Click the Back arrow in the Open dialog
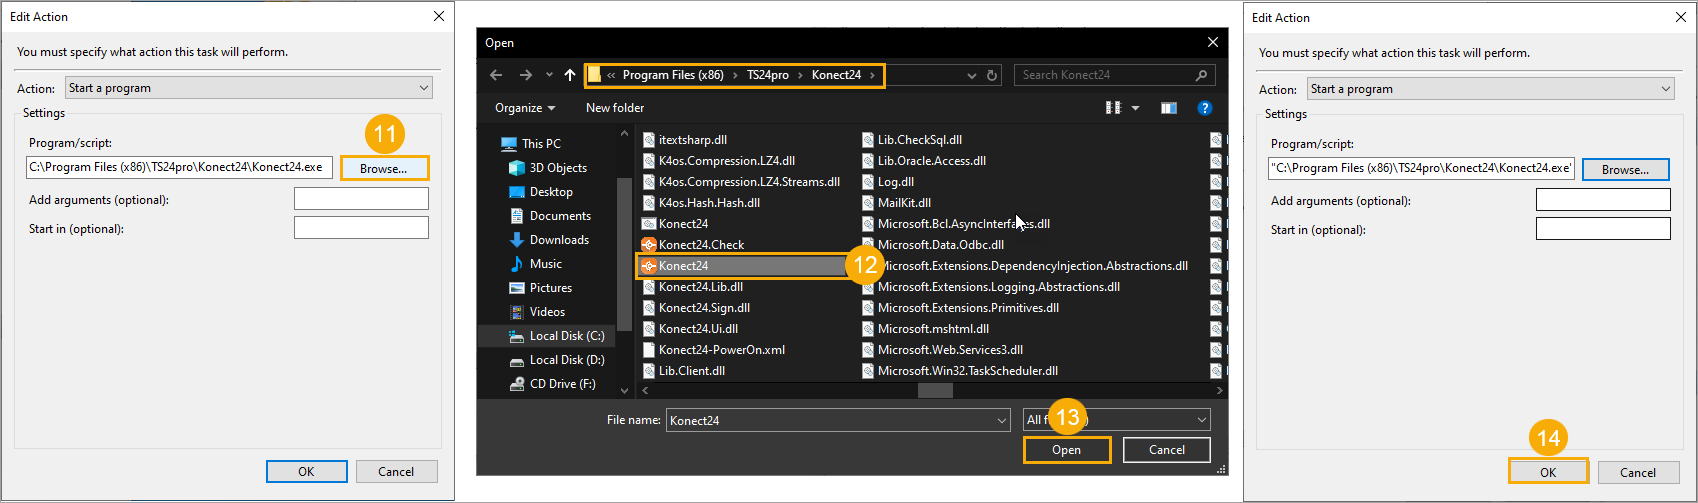Screen dimensions: 1698x503 click(x=496, y=75)
